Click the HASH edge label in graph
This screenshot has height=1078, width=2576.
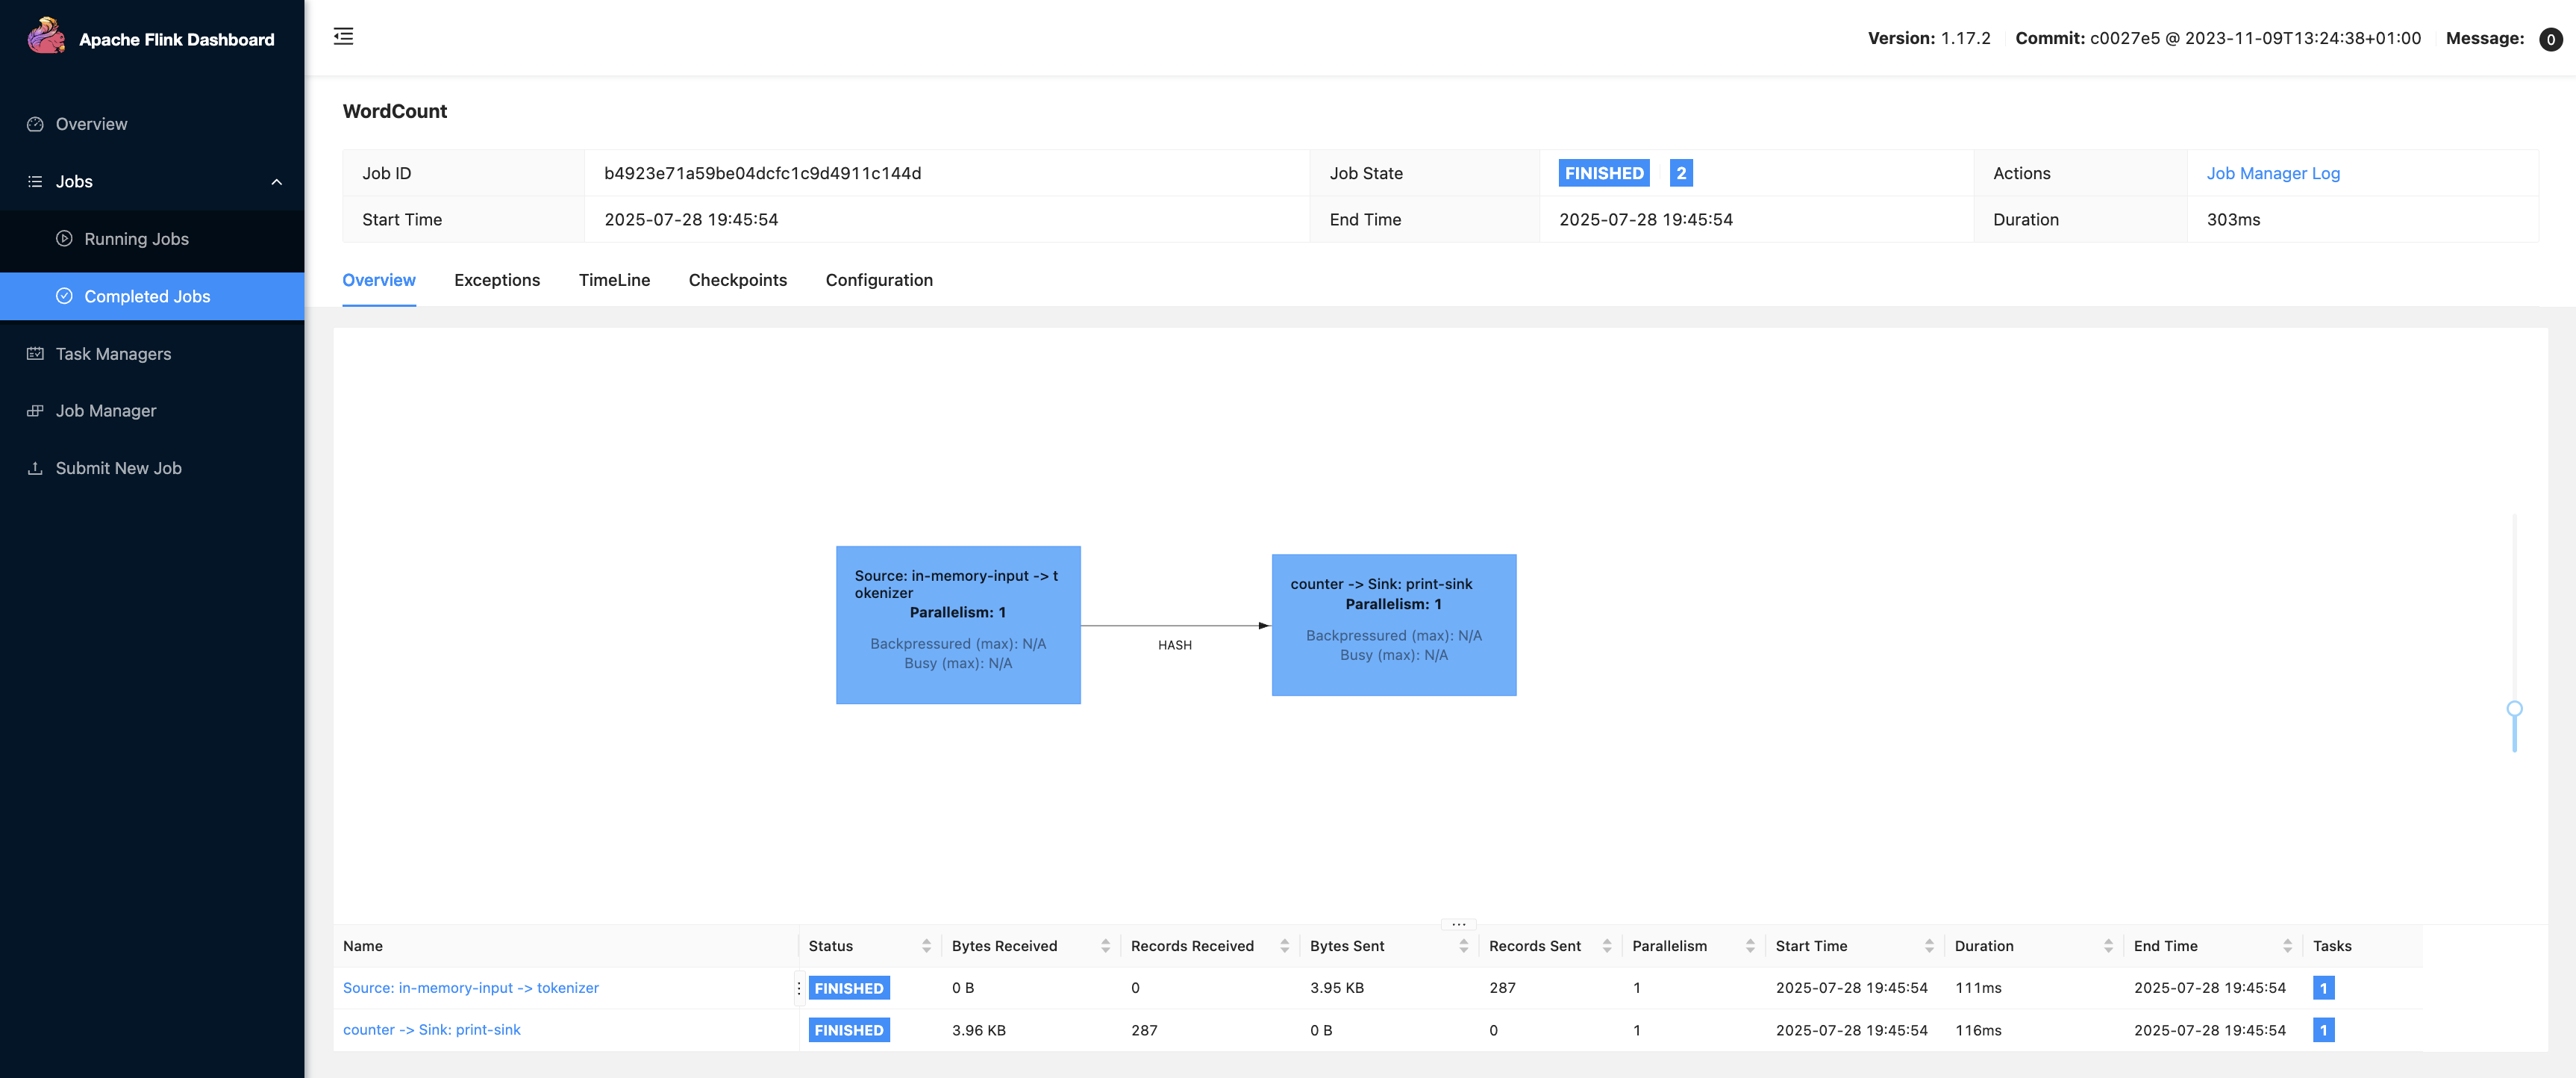pos(1175,645)
